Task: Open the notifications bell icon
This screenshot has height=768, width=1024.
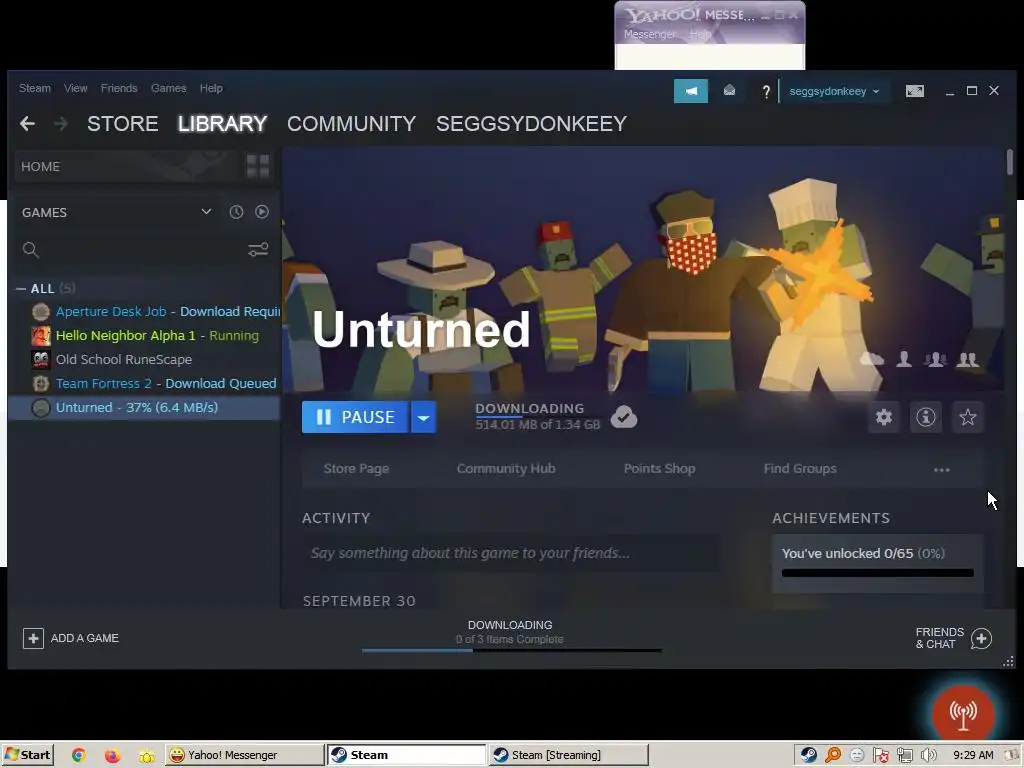Action: pos(729,91)
